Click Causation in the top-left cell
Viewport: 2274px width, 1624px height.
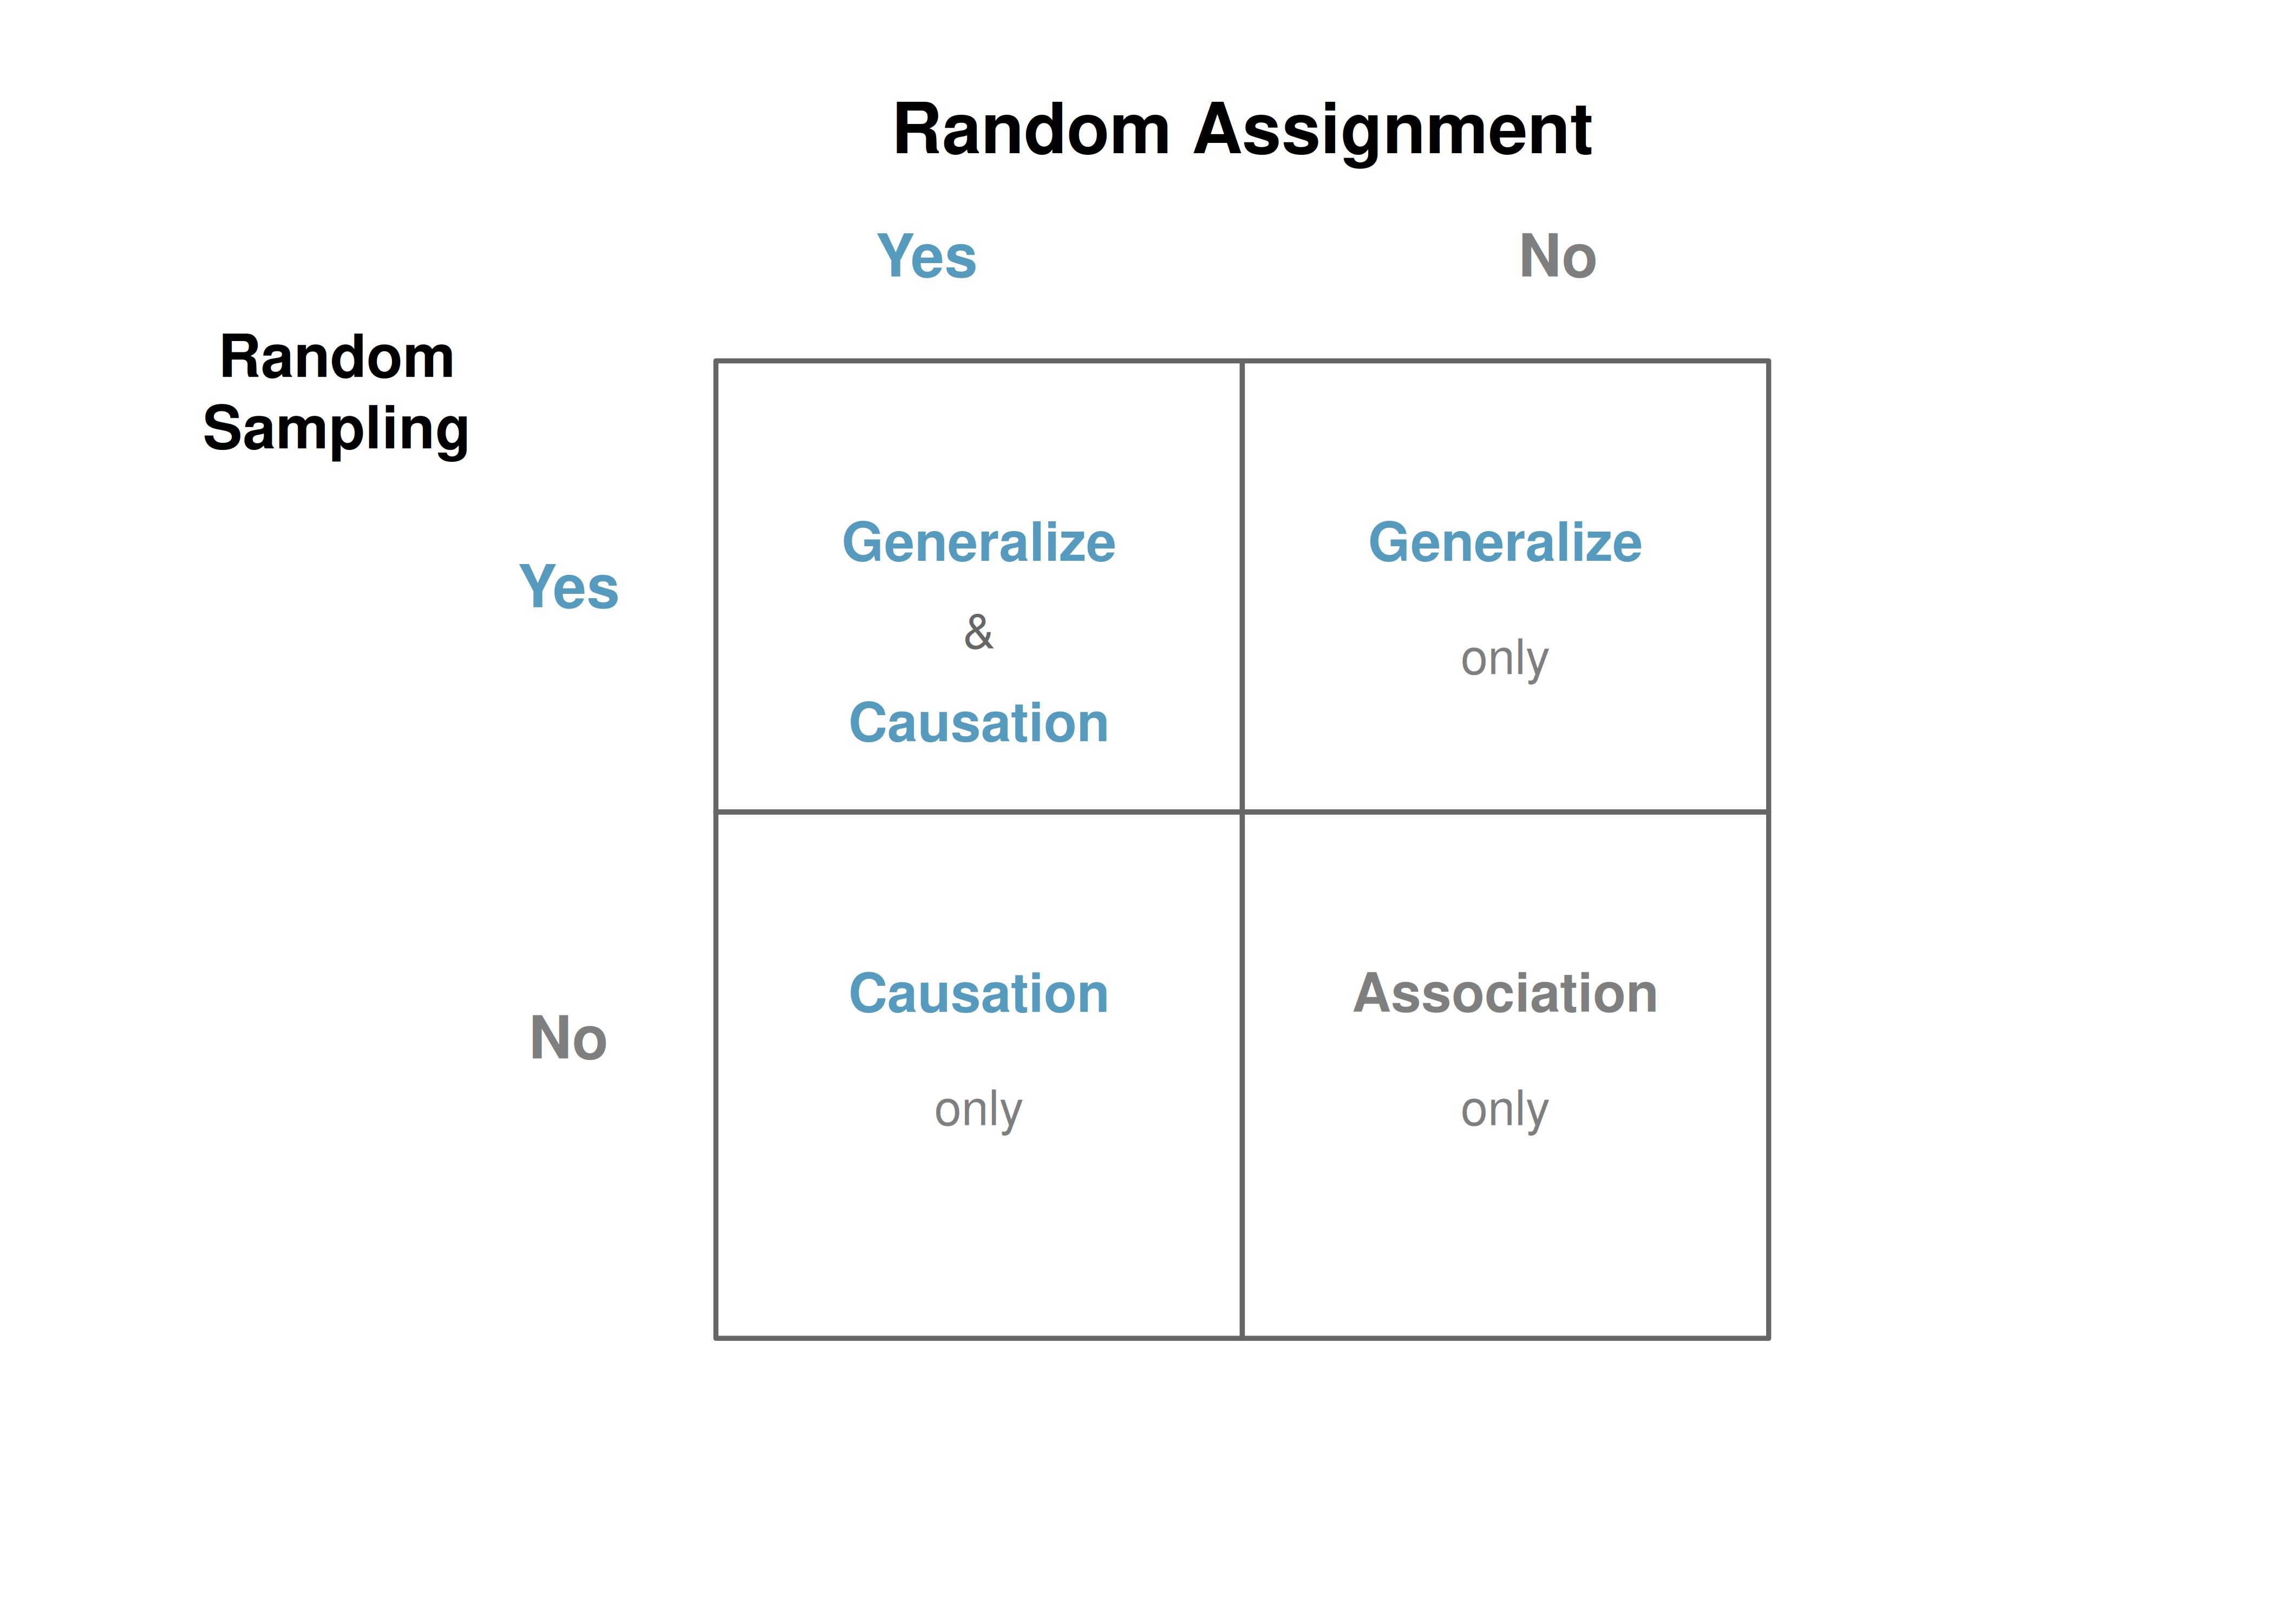point(978,722)
